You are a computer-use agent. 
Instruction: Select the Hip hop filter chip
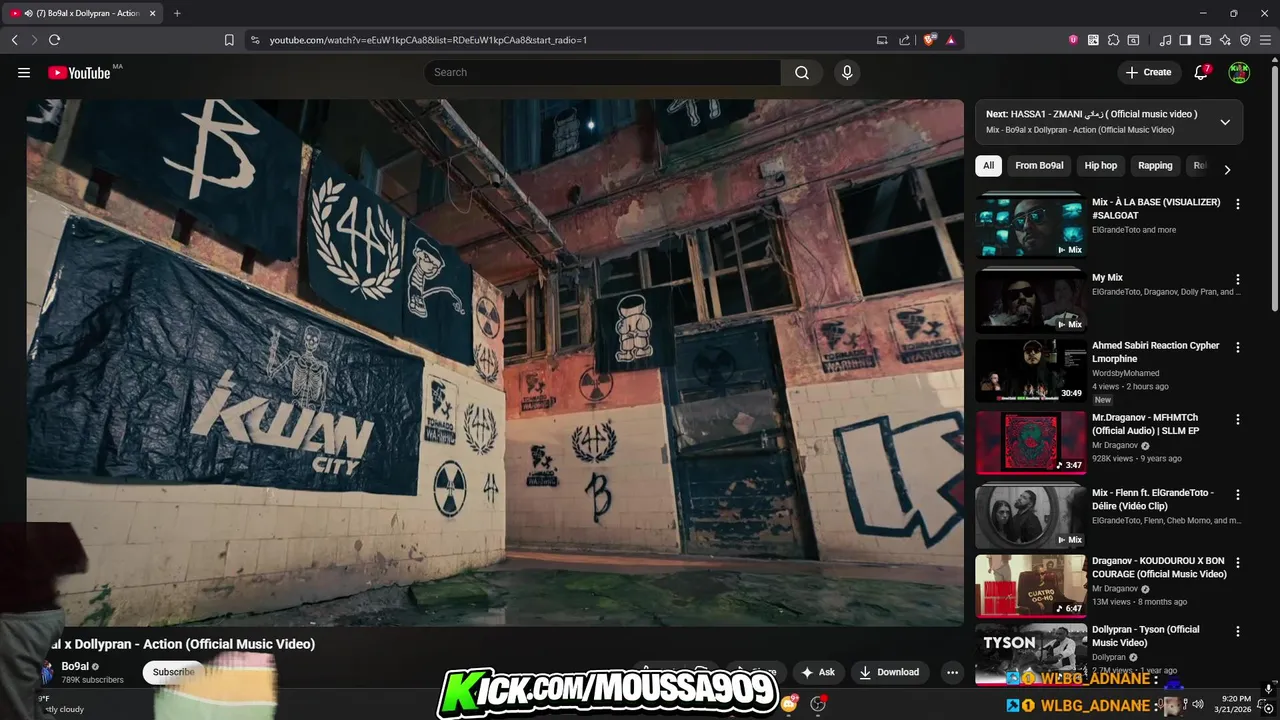[1101, 166]
